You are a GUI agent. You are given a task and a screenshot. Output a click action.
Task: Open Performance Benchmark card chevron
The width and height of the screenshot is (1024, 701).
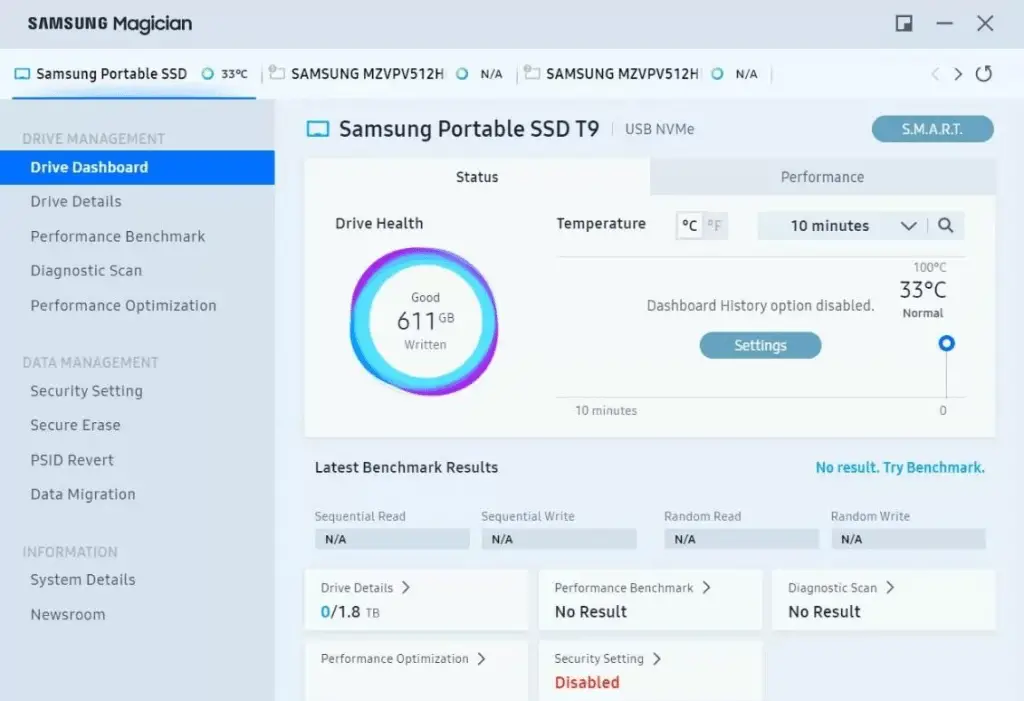point(706,587)
